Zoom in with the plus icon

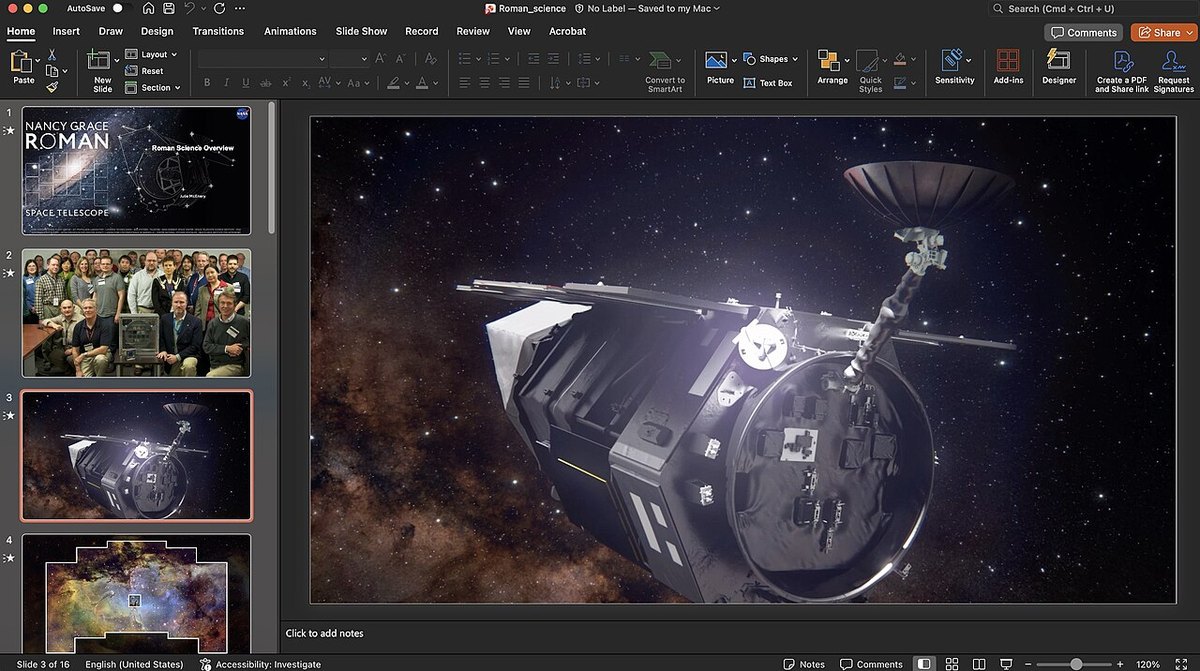coord(1121,664)
